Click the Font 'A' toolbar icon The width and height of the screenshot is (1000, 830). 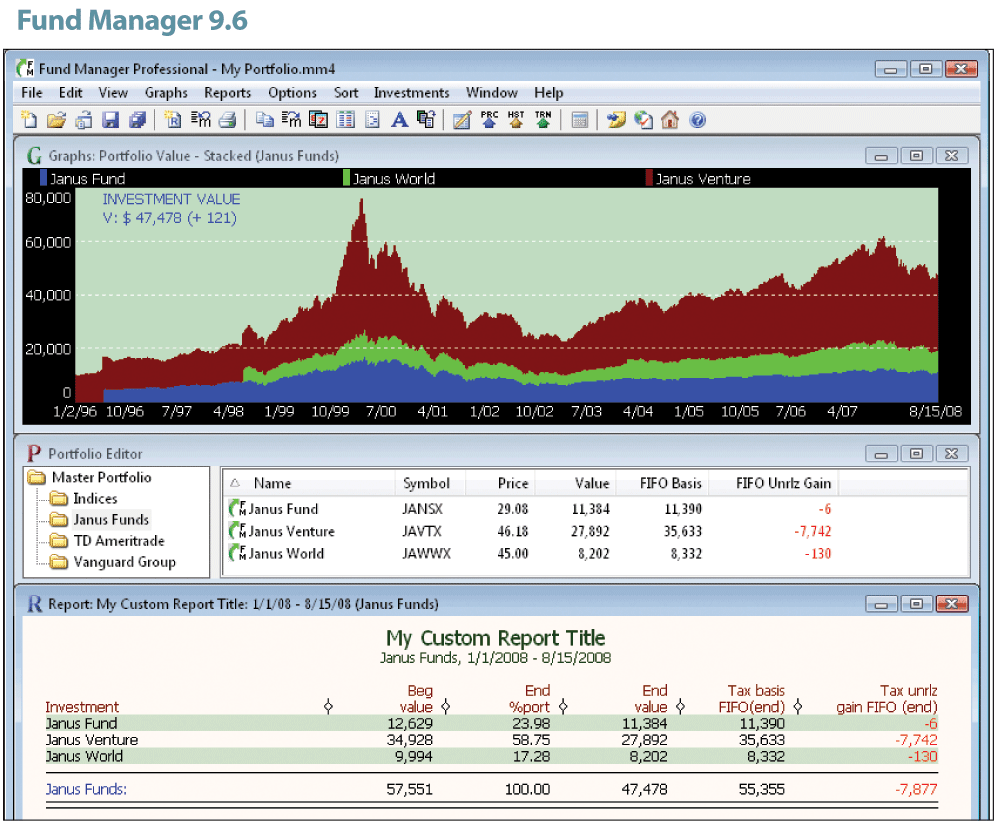pos(399,120)
